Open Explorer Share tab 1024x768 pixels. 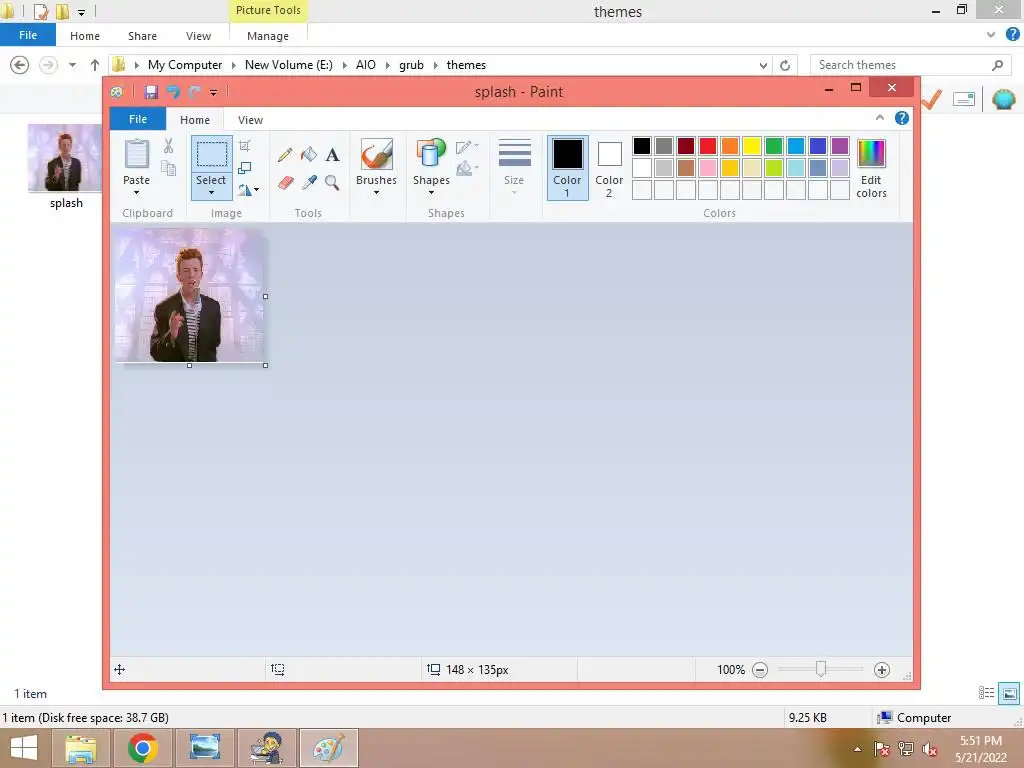[x=142, y=36]
